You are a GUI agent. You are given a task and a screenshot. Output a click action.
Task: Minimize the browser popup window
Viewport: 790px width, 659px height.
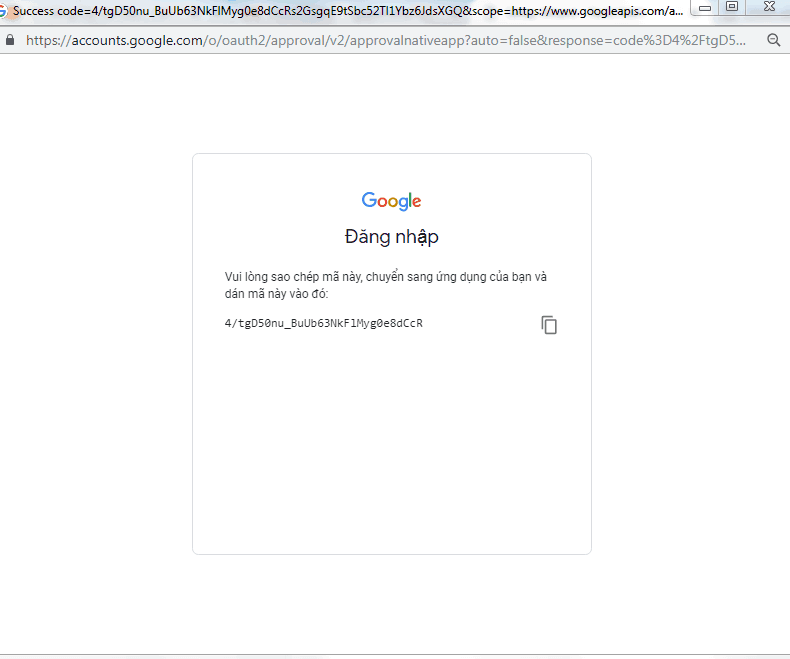pos(705,8)
